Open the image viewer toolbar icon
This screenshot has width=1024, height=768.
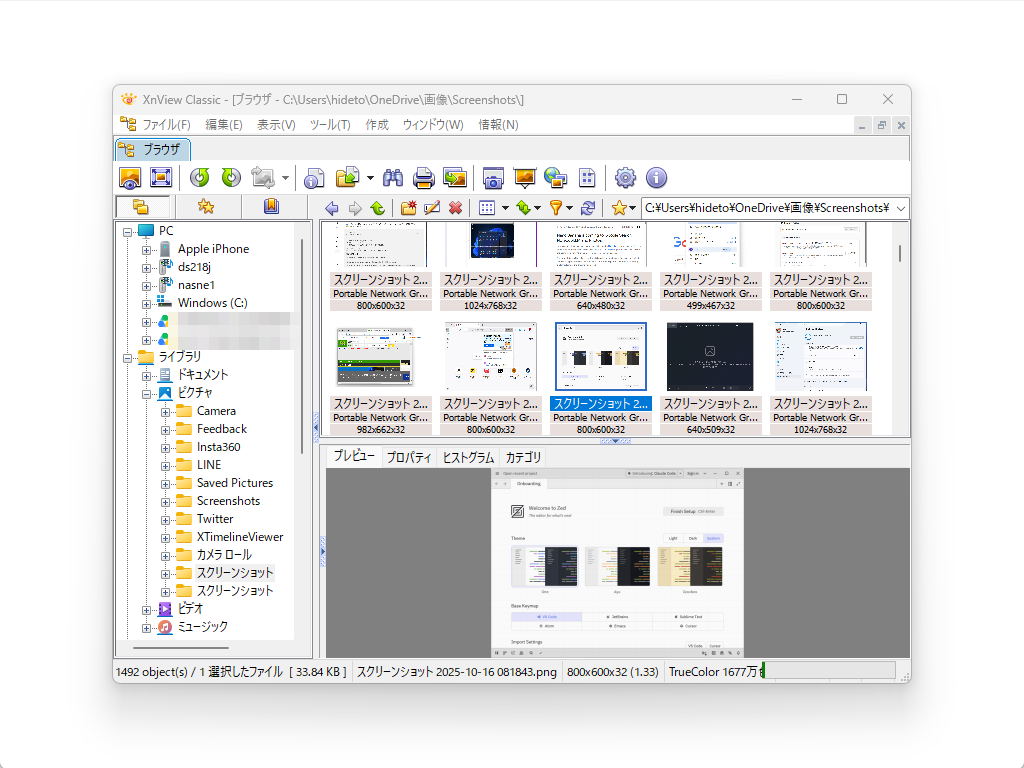point(130,178)
